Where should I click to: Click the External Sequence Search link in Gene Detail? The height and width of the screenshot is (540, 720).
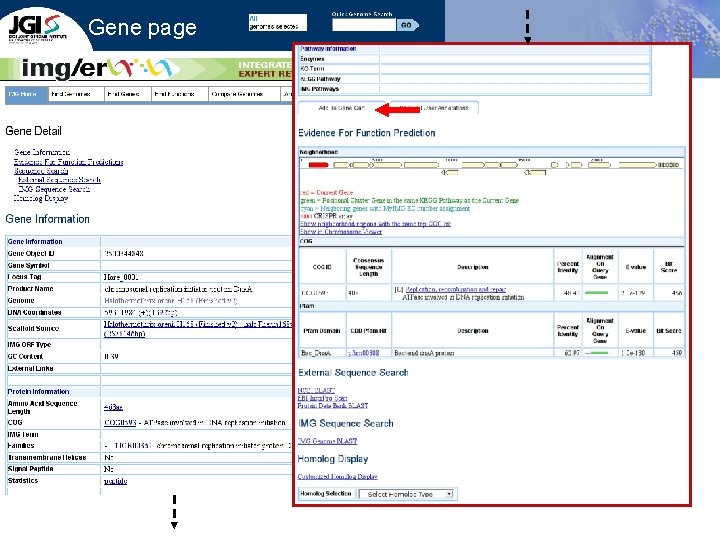coord(59,180)
